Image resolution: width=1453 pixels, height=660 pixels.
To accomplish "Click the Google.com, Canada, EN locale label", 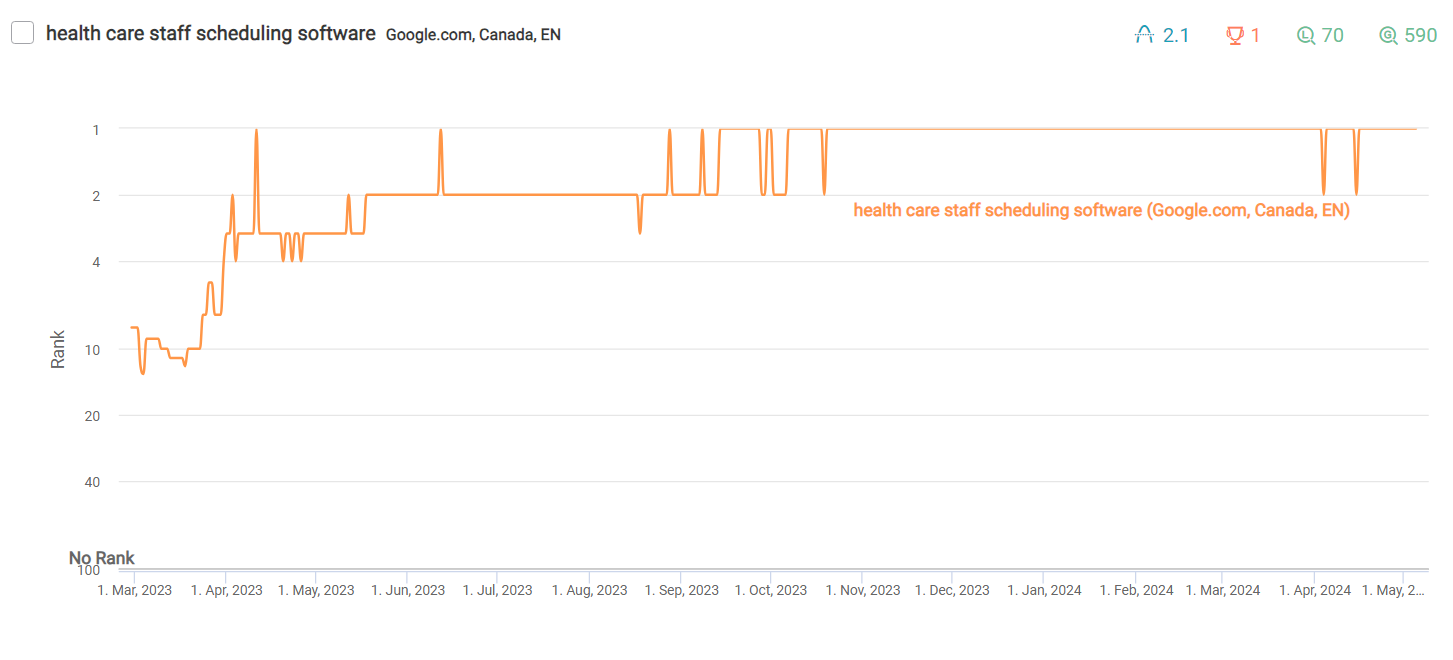I will 473,34.
